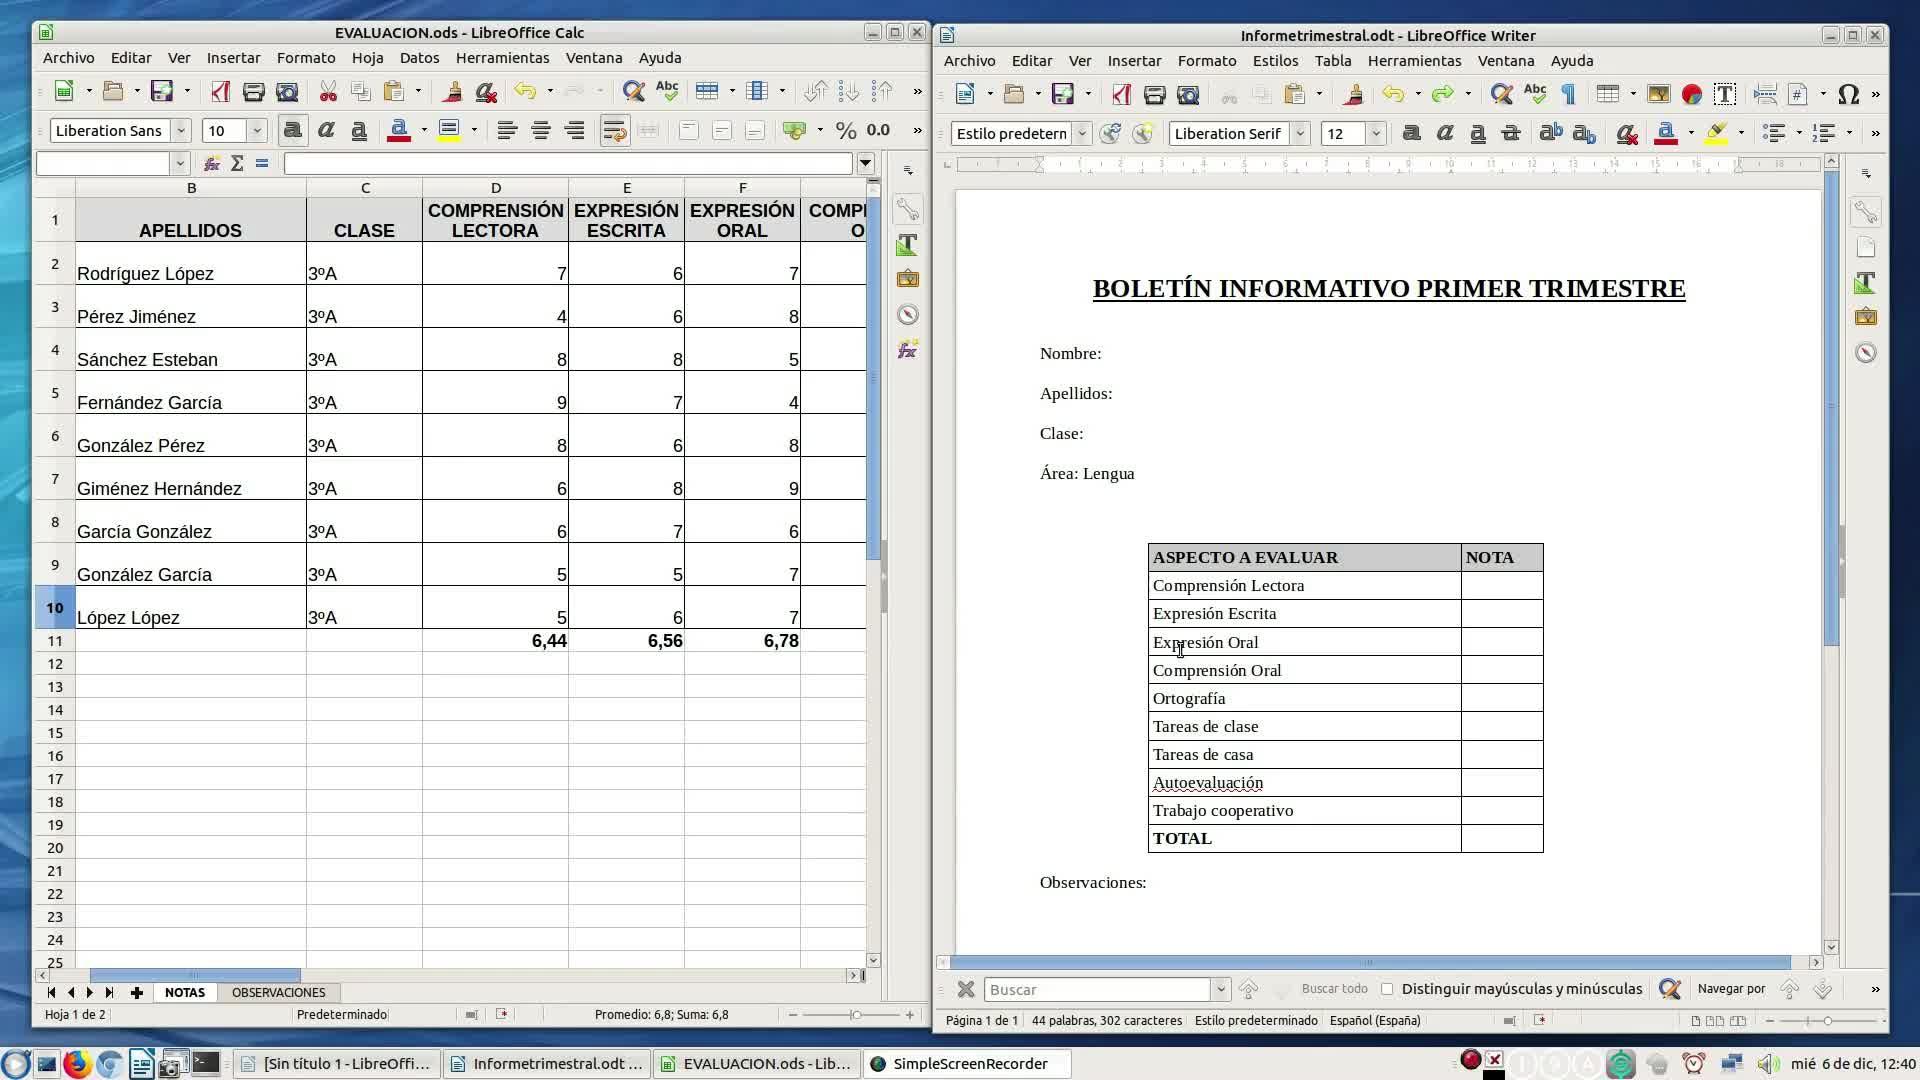Toggle bold formatting in Calc toolbar
The width and height of the screenshot is (1920, 1080).
coord(292,130)
